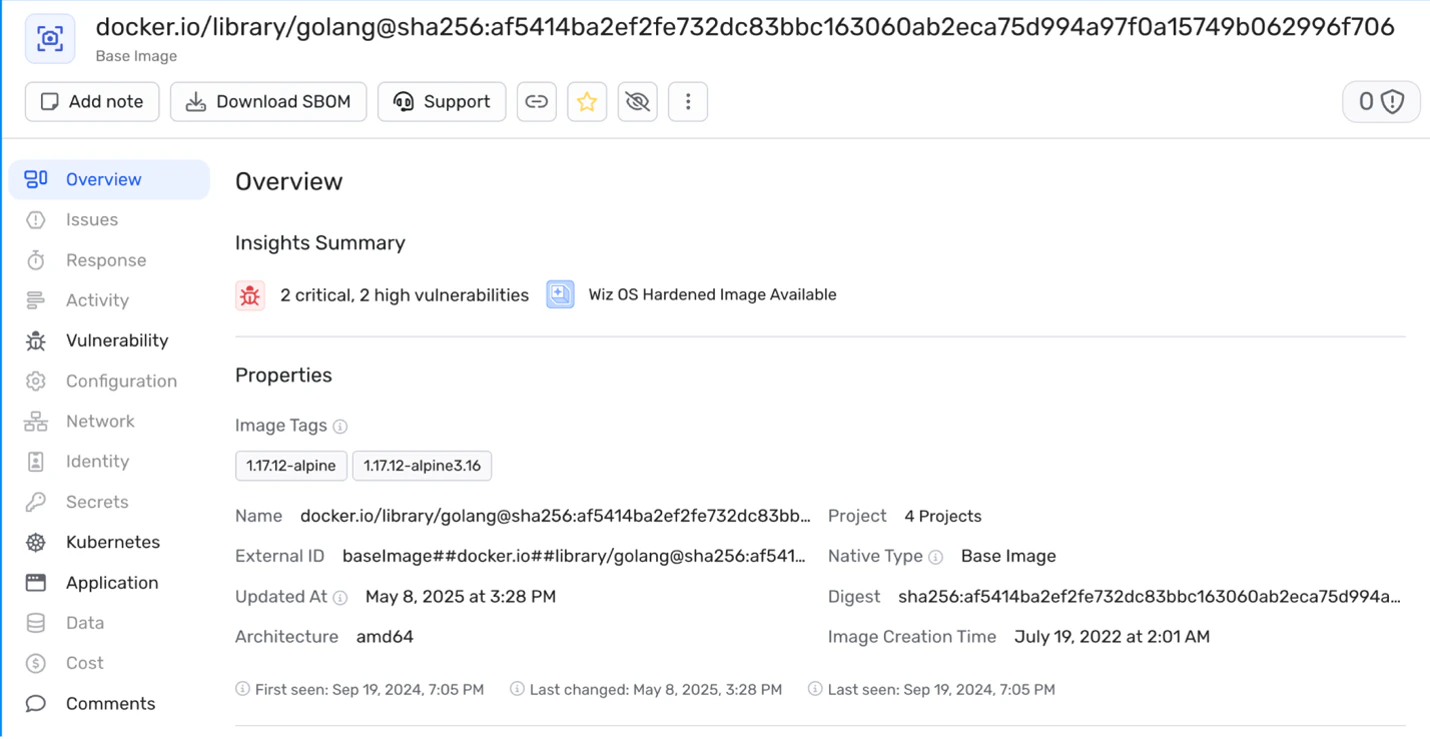Open the Comments sidebar tab
The width and height of the screenshot is (1430, 739).
pos(109,703)
